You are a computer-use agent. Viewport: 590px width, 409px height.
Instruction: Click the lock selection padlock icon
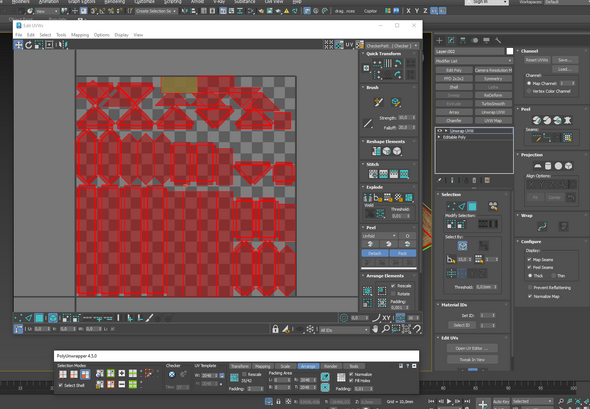[x=275, y=329]
